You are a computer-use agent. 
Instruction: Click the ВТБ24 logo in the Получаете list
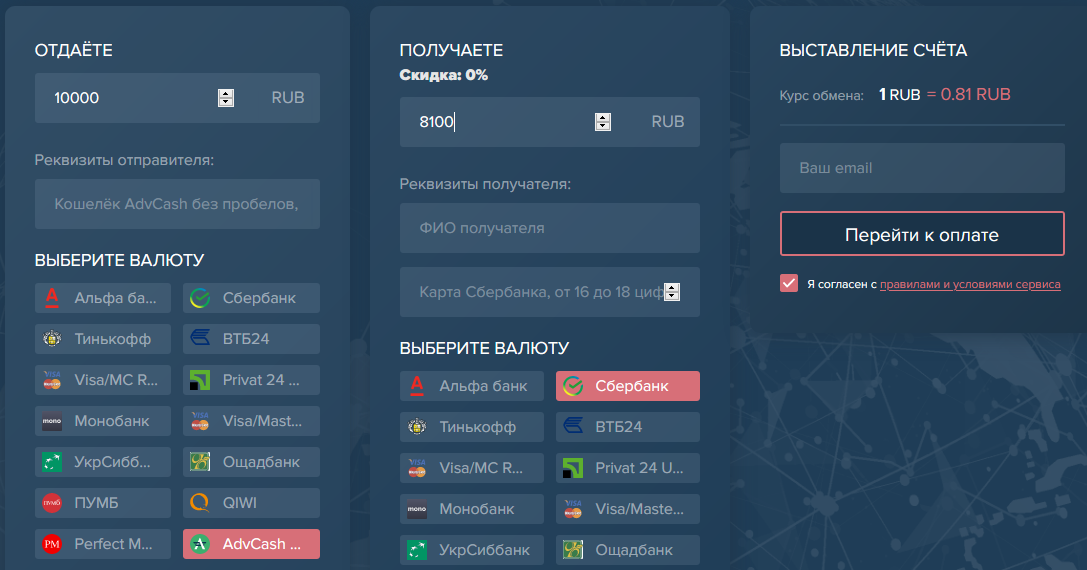573,427
